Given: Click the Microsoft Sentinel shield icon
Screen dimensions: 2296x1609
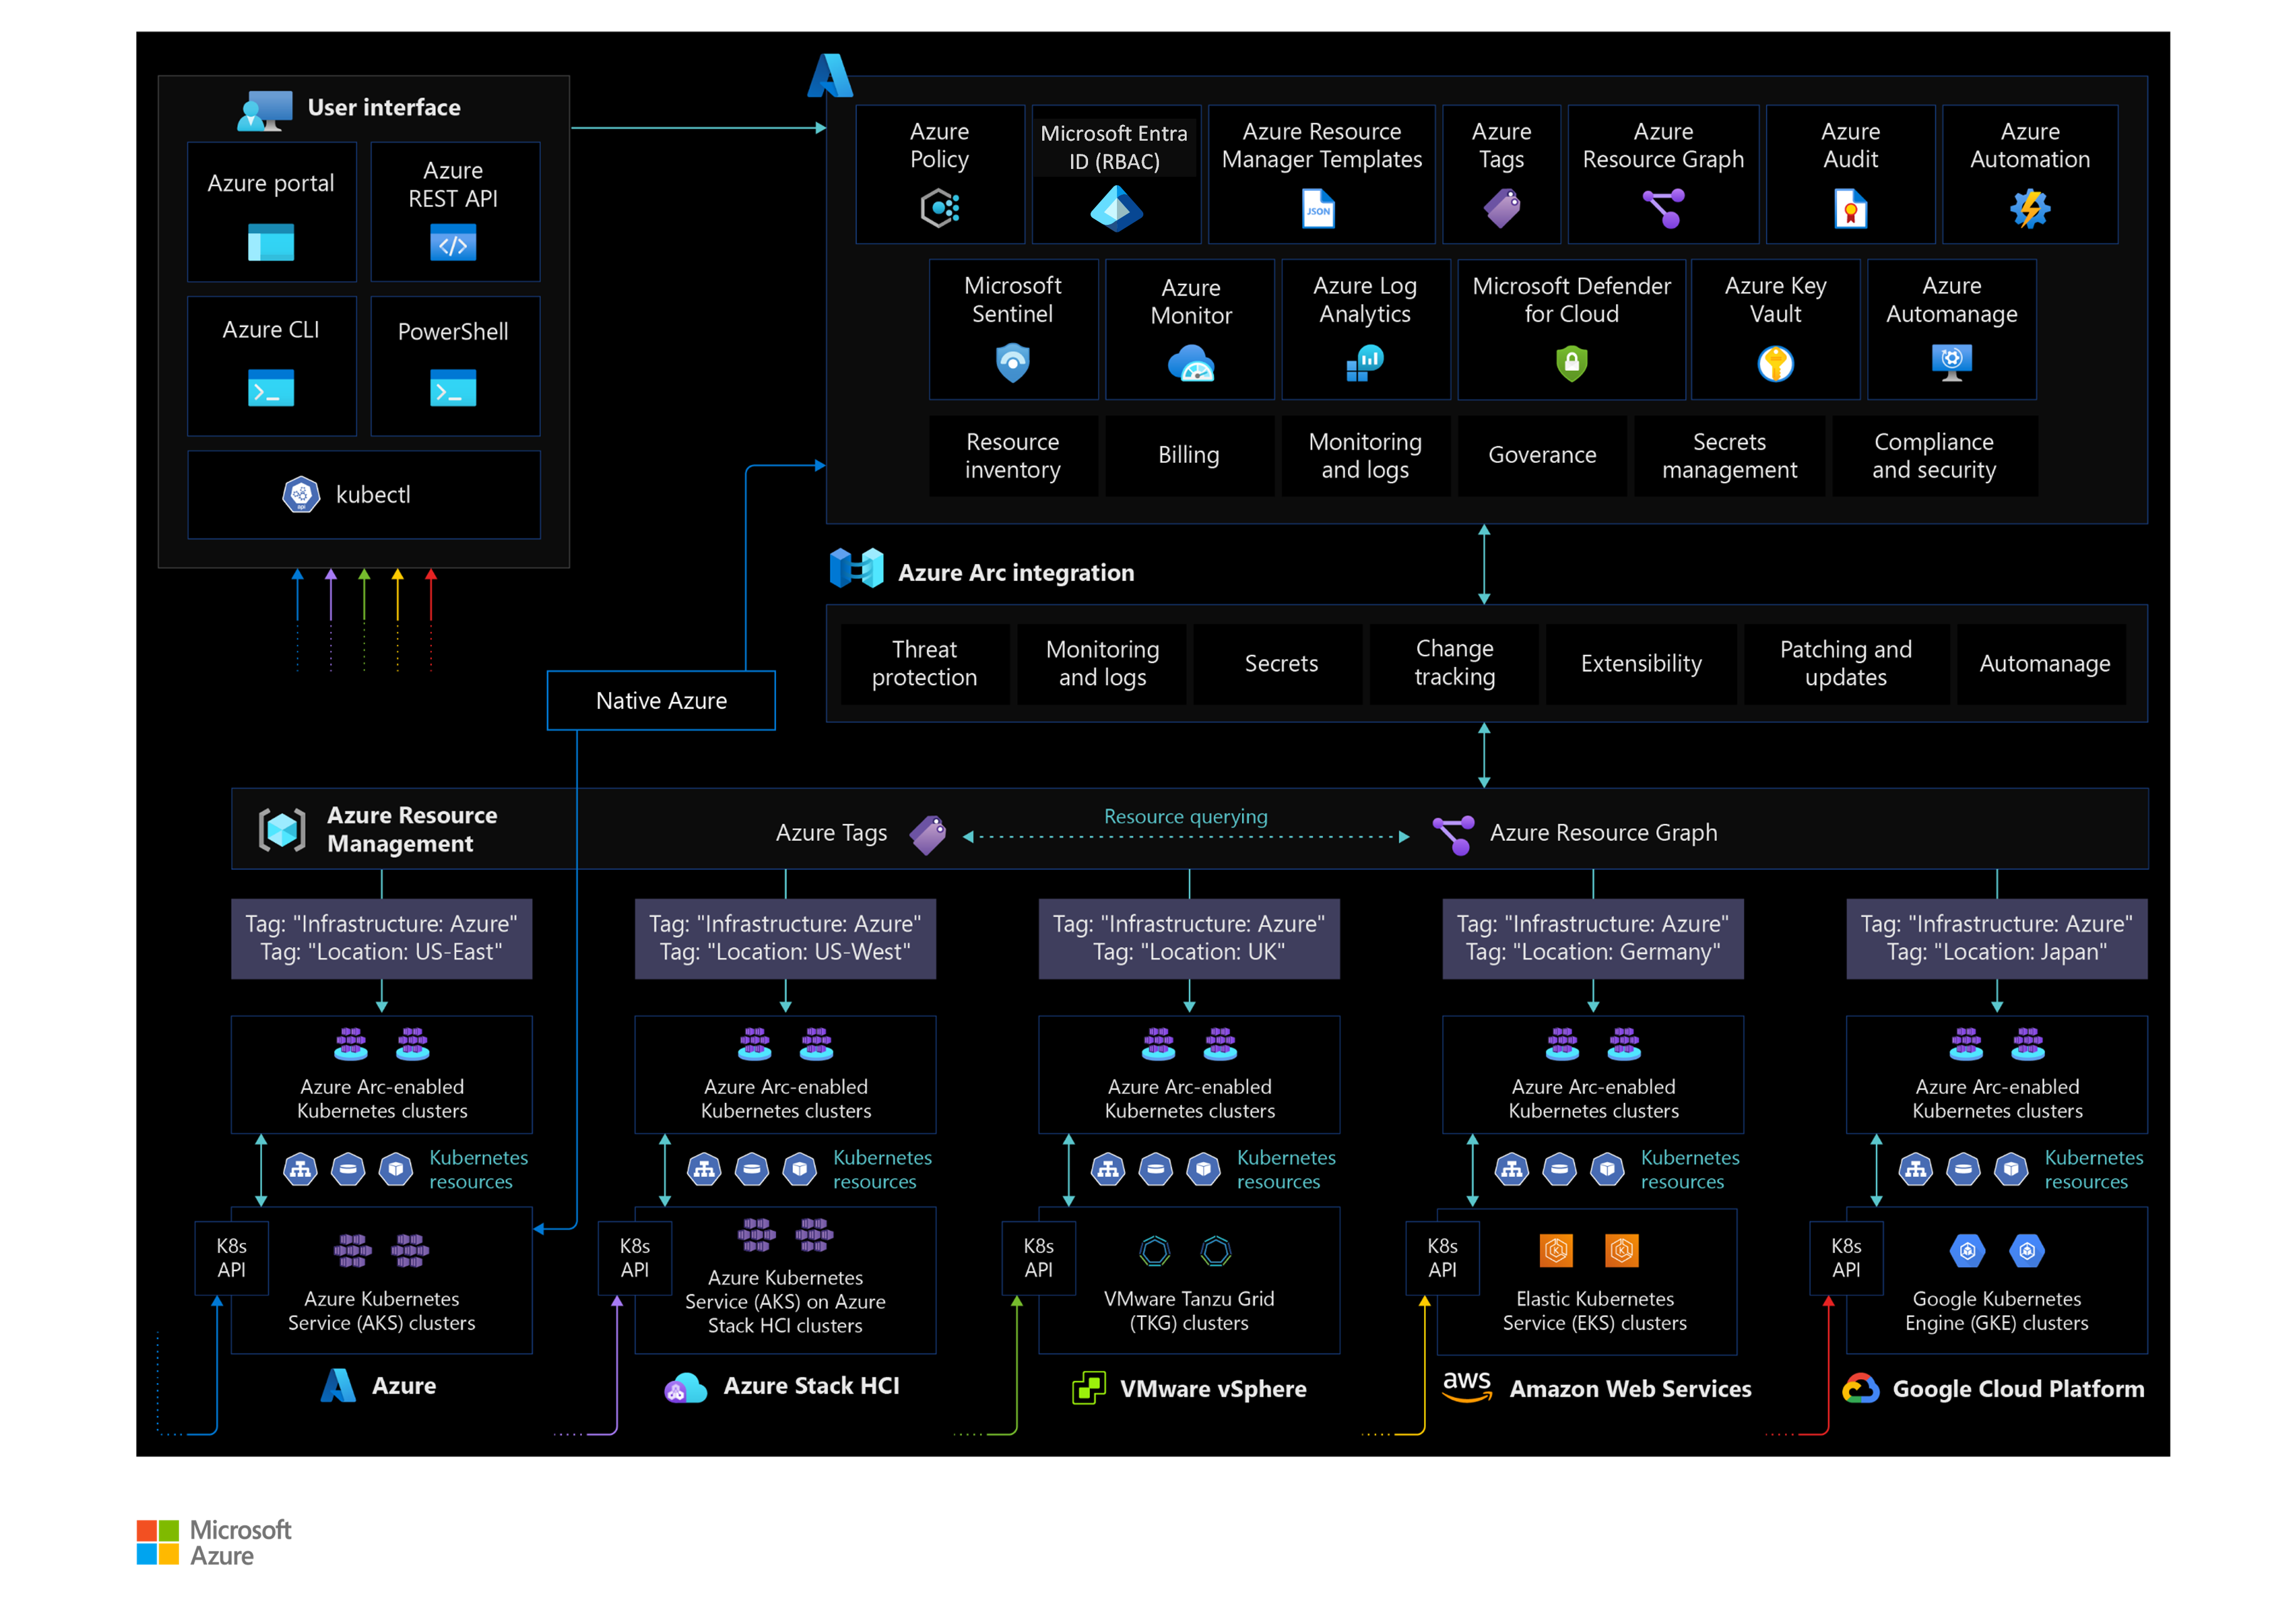Looking at the screenshot, I should (x=1013, y=362).
